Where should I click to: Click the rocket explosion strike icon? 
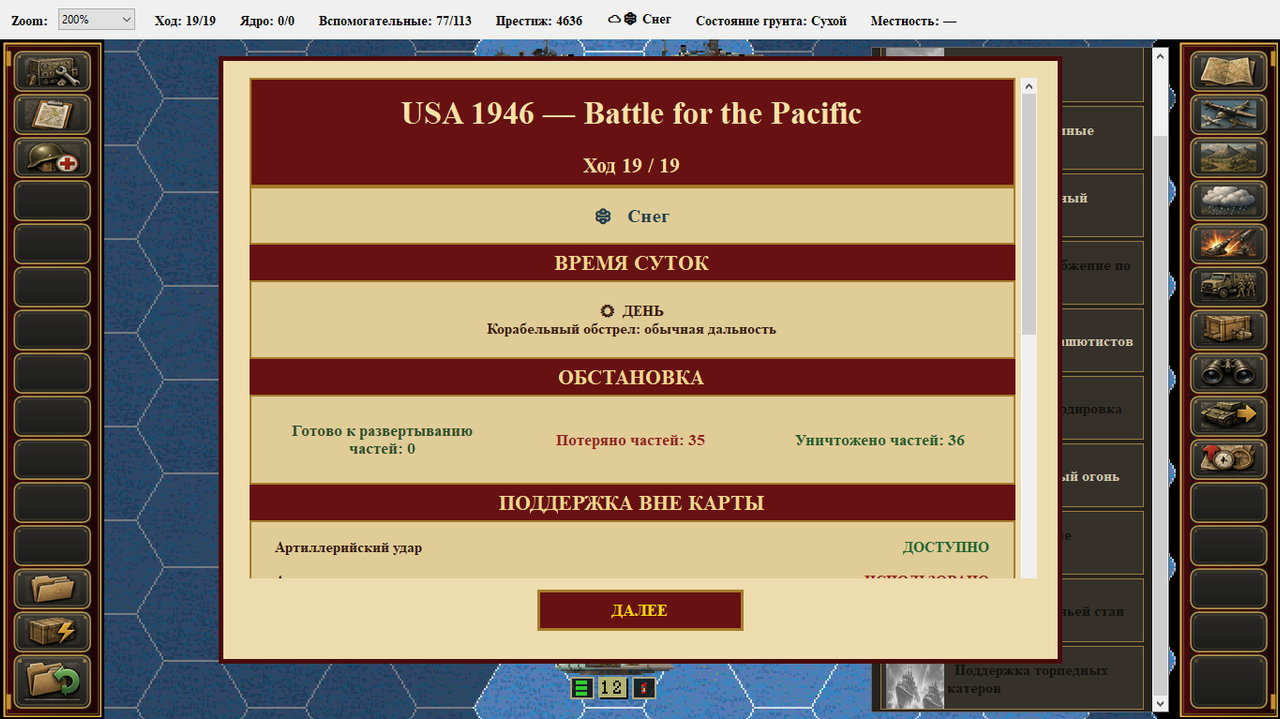(1228, 244)
